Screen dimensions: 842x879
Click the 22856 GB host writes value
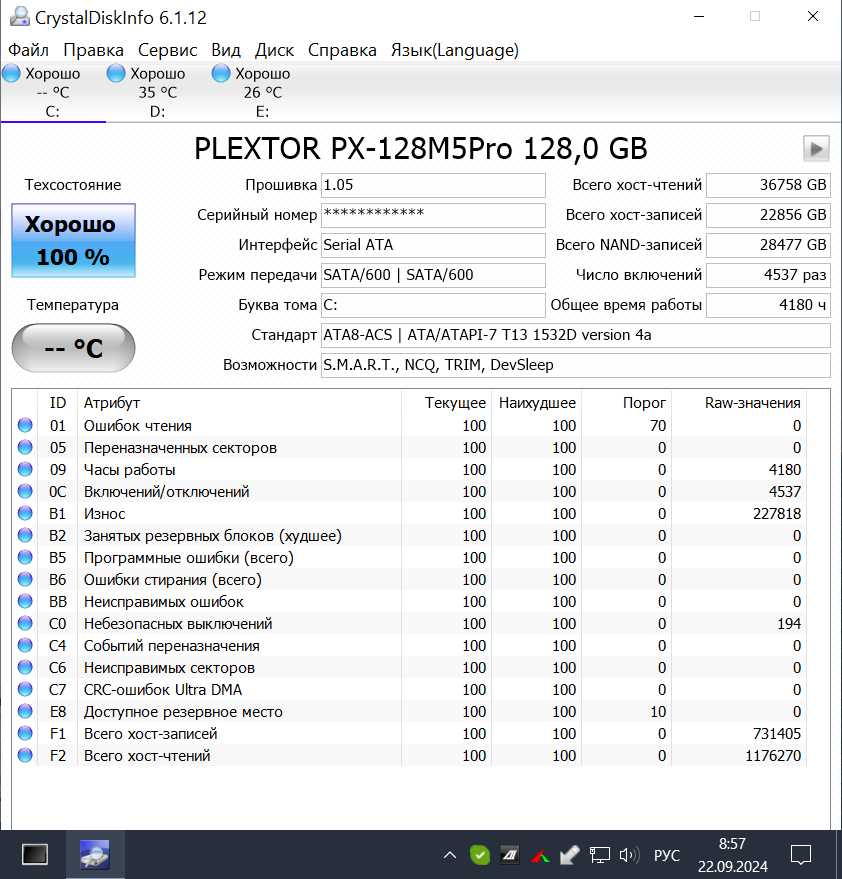click(x=768, y=215)
